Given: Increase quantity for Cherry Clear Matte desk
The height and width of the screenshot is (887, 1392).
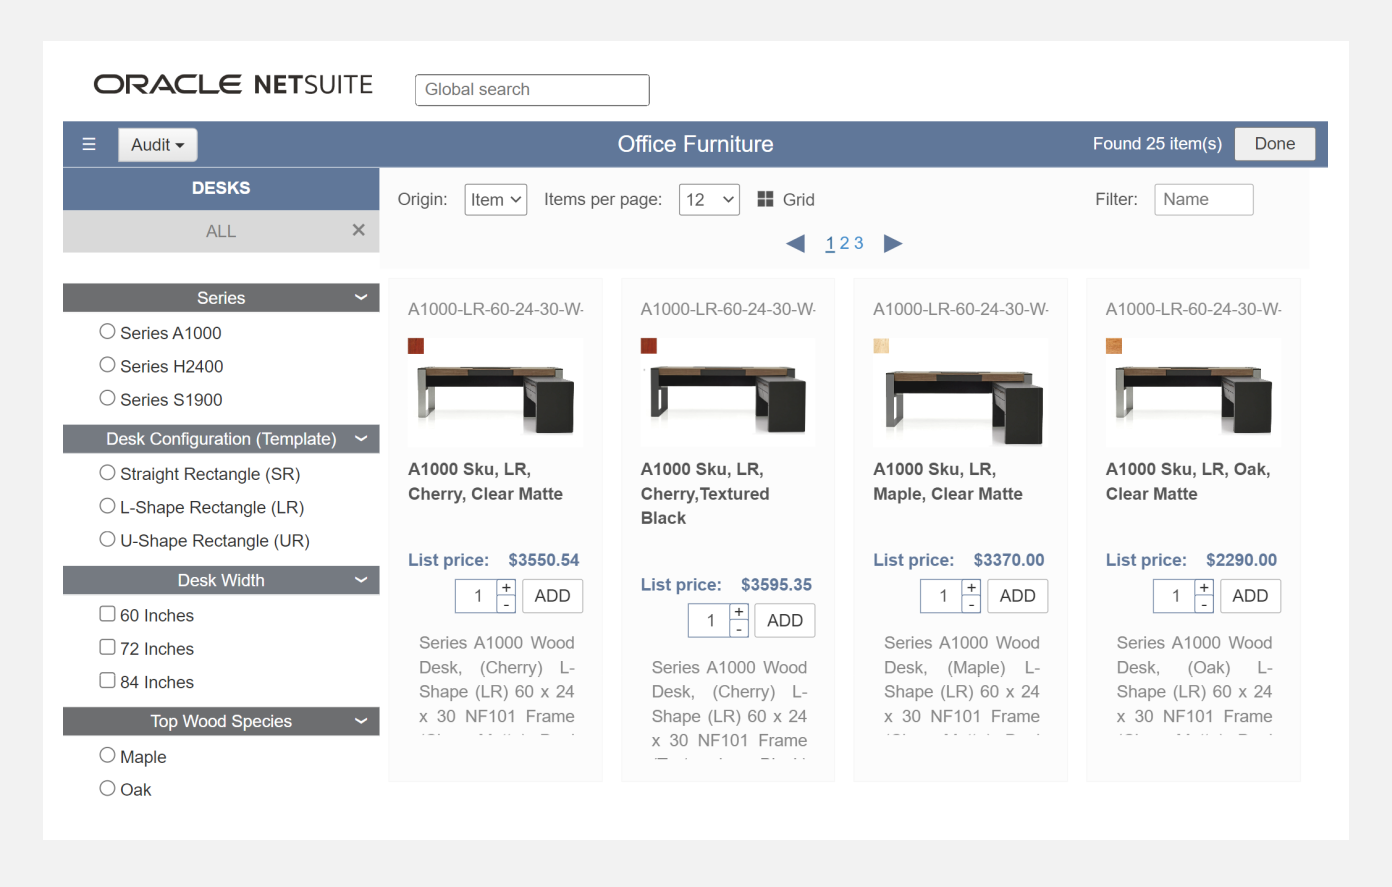Looking at the screenshot, I should point(507,588).
